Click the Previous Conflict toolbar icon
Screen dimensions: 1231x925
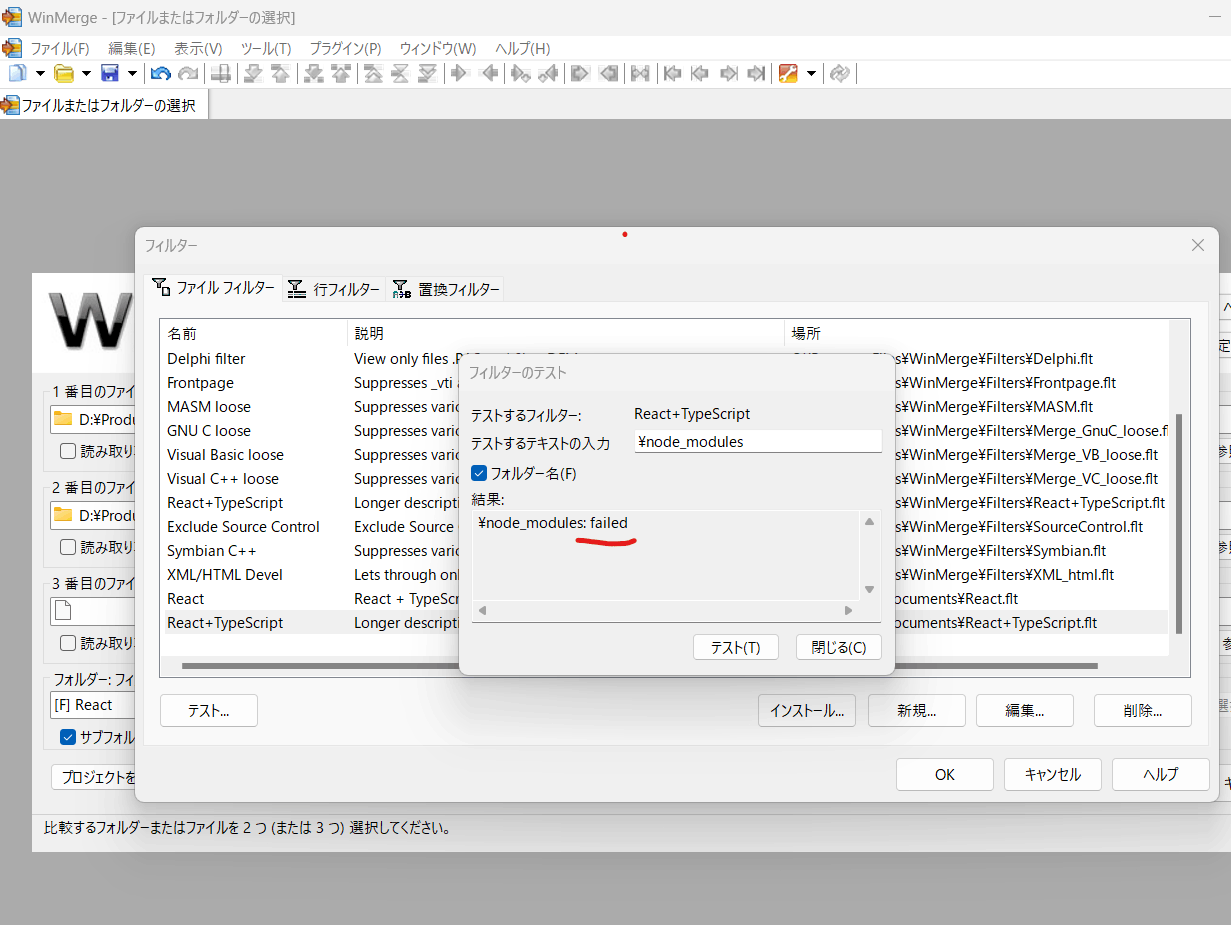pos(341,73)
